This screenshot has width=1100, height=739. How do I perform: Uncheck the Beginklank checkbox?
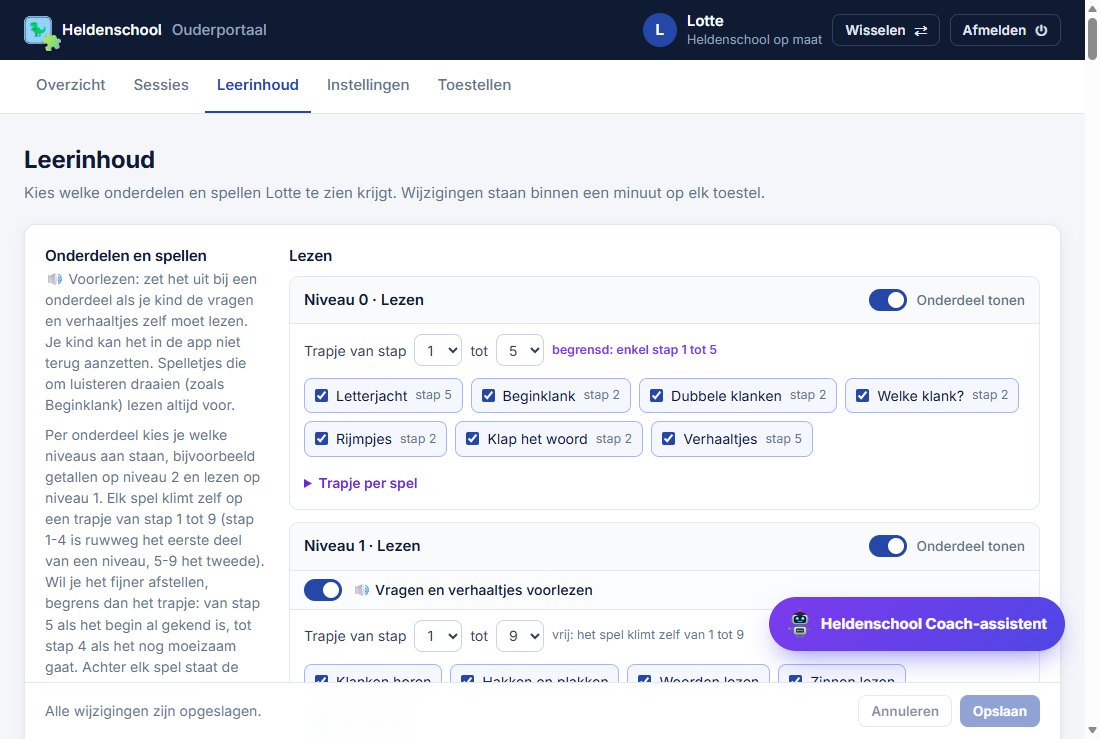pos(488,396)
